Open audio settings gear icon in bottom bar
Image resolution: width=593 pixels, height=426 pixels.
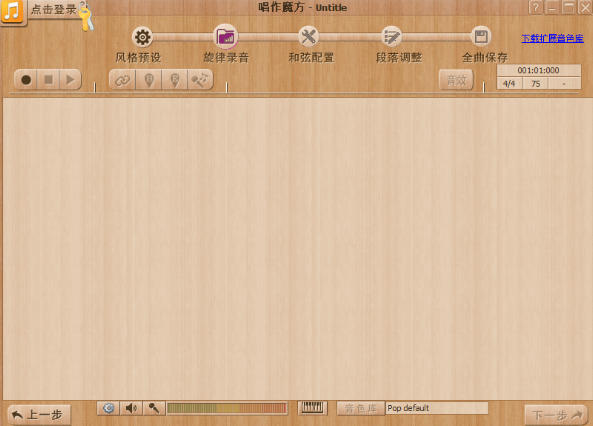(109, 408)
